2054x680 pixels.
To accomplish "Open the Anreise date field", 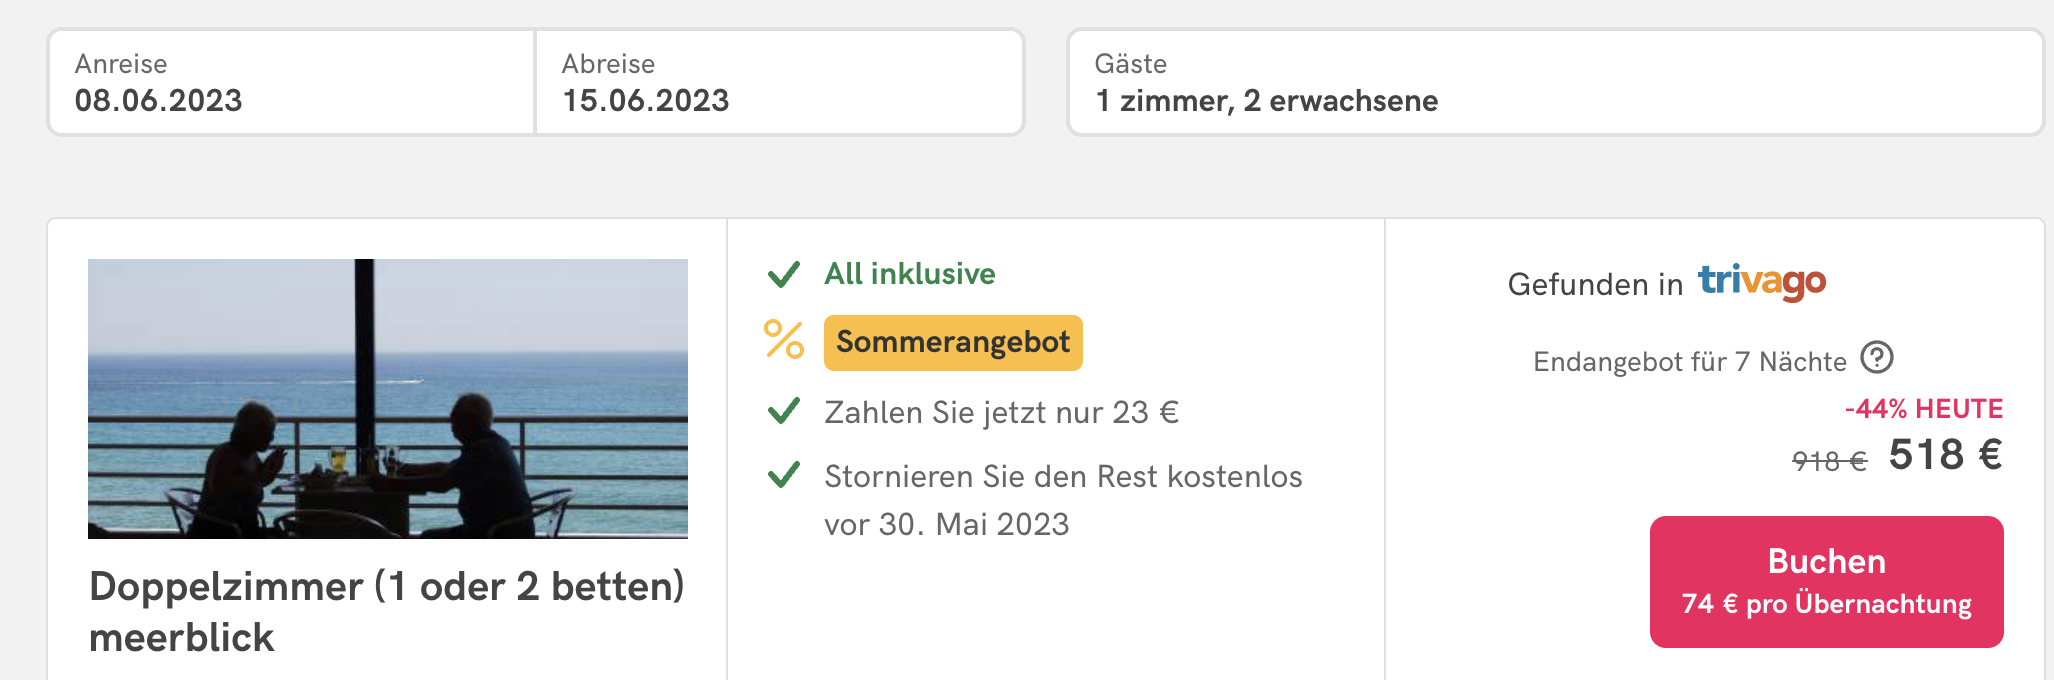I will (291, 82).
